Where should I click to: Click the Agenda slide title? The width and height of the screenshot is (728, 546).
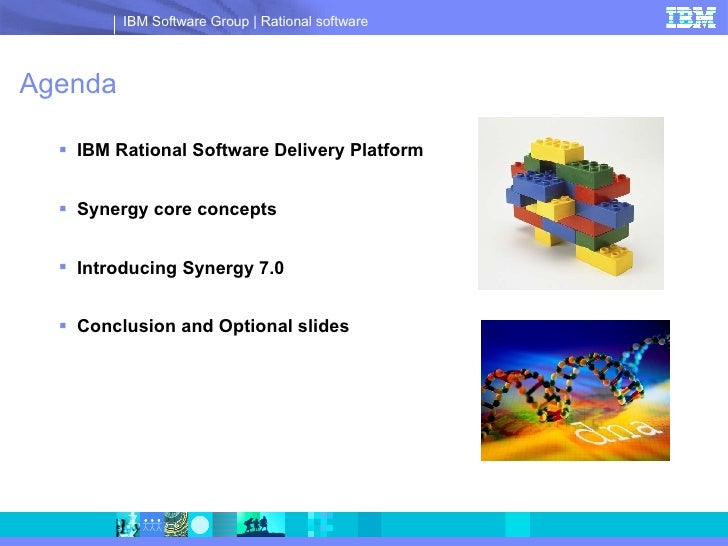click(x=68, y=84)
